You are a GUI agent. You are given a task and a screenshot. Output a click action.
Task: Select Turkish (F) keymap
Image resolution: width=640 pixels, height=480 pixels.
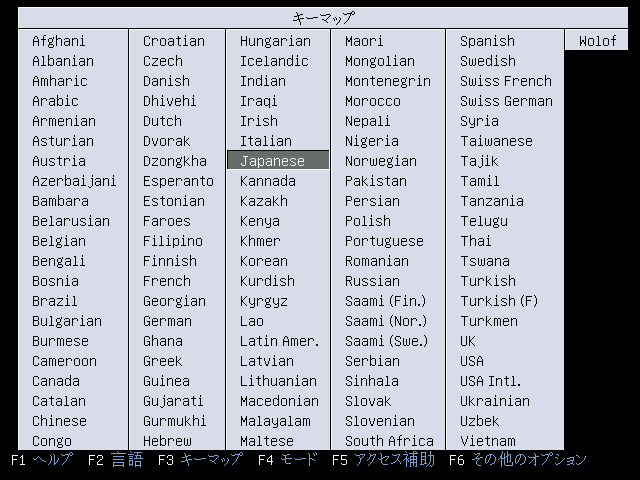[x=499, y=301]
